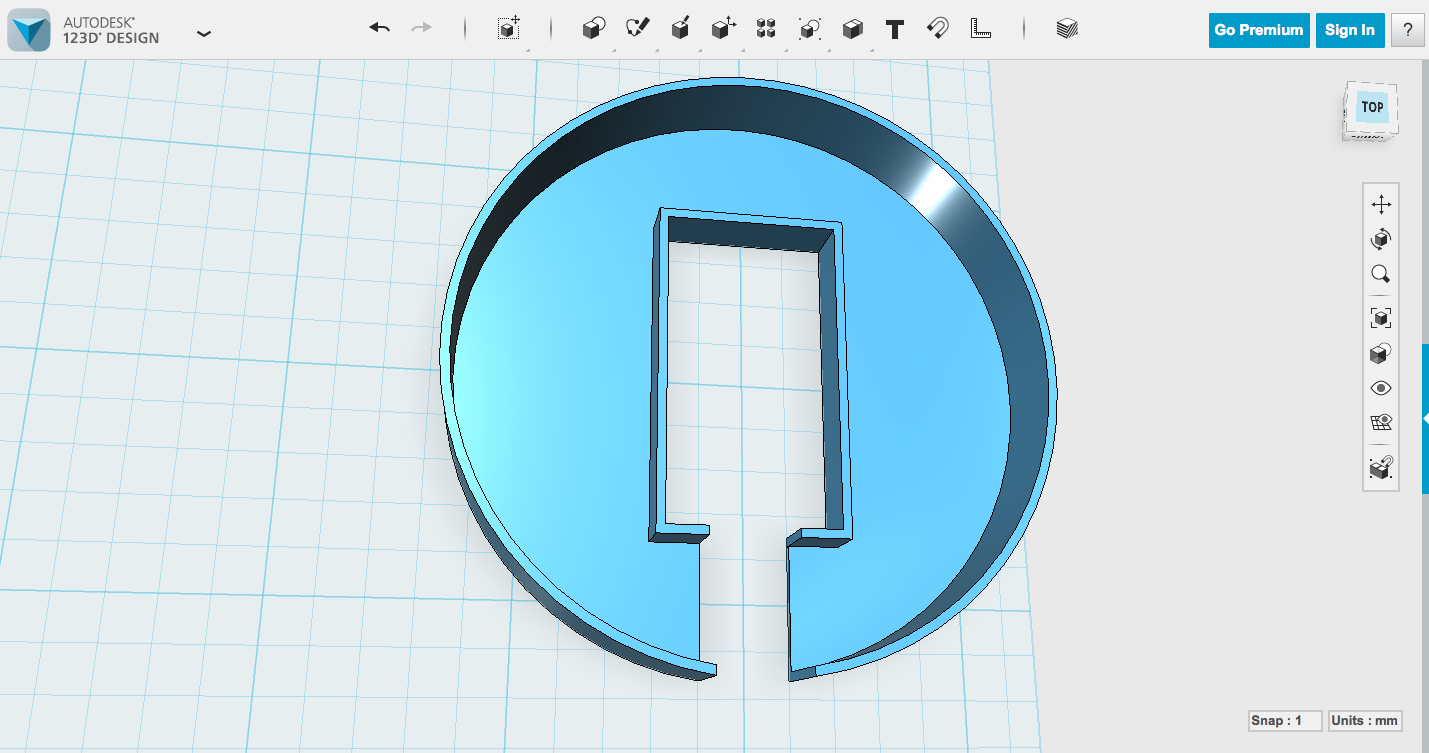Open the Snap : 1 setting
Viewport: 1429px width, 753px height.
coord(1285,721)
